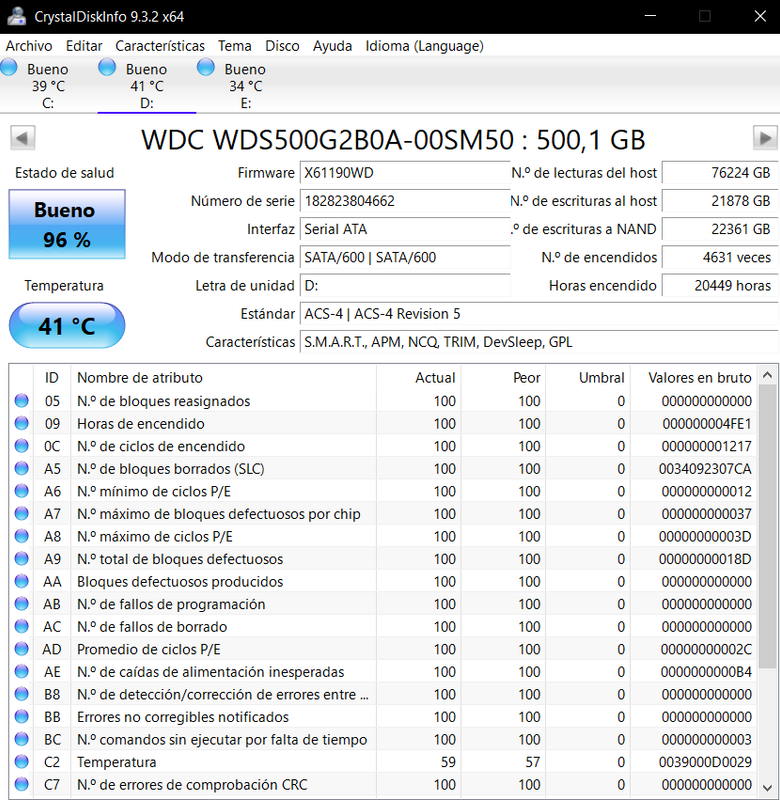Click the transfer mode field SATA/600 | SATA/600
Viewport: 780px width, 800px height.
(x=405, y=257)
